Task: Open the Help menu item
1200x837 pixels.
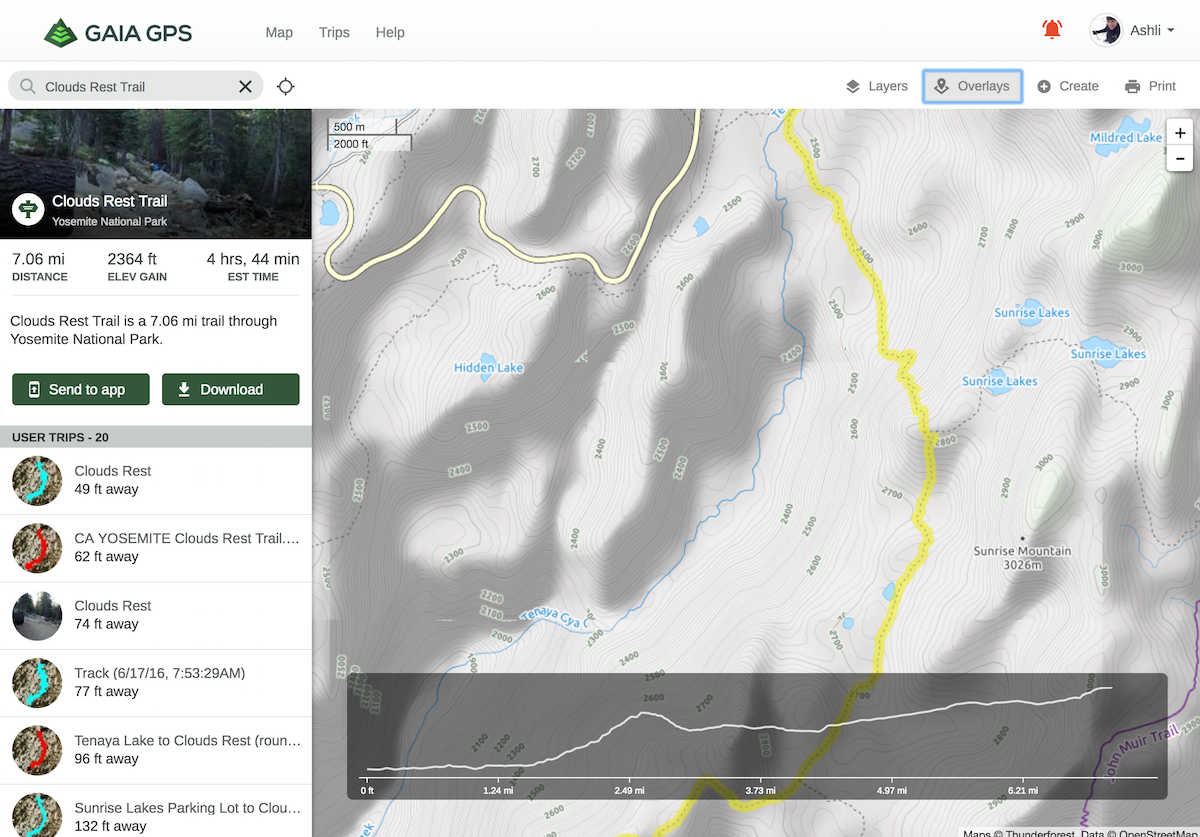Action: coord(390,32)
